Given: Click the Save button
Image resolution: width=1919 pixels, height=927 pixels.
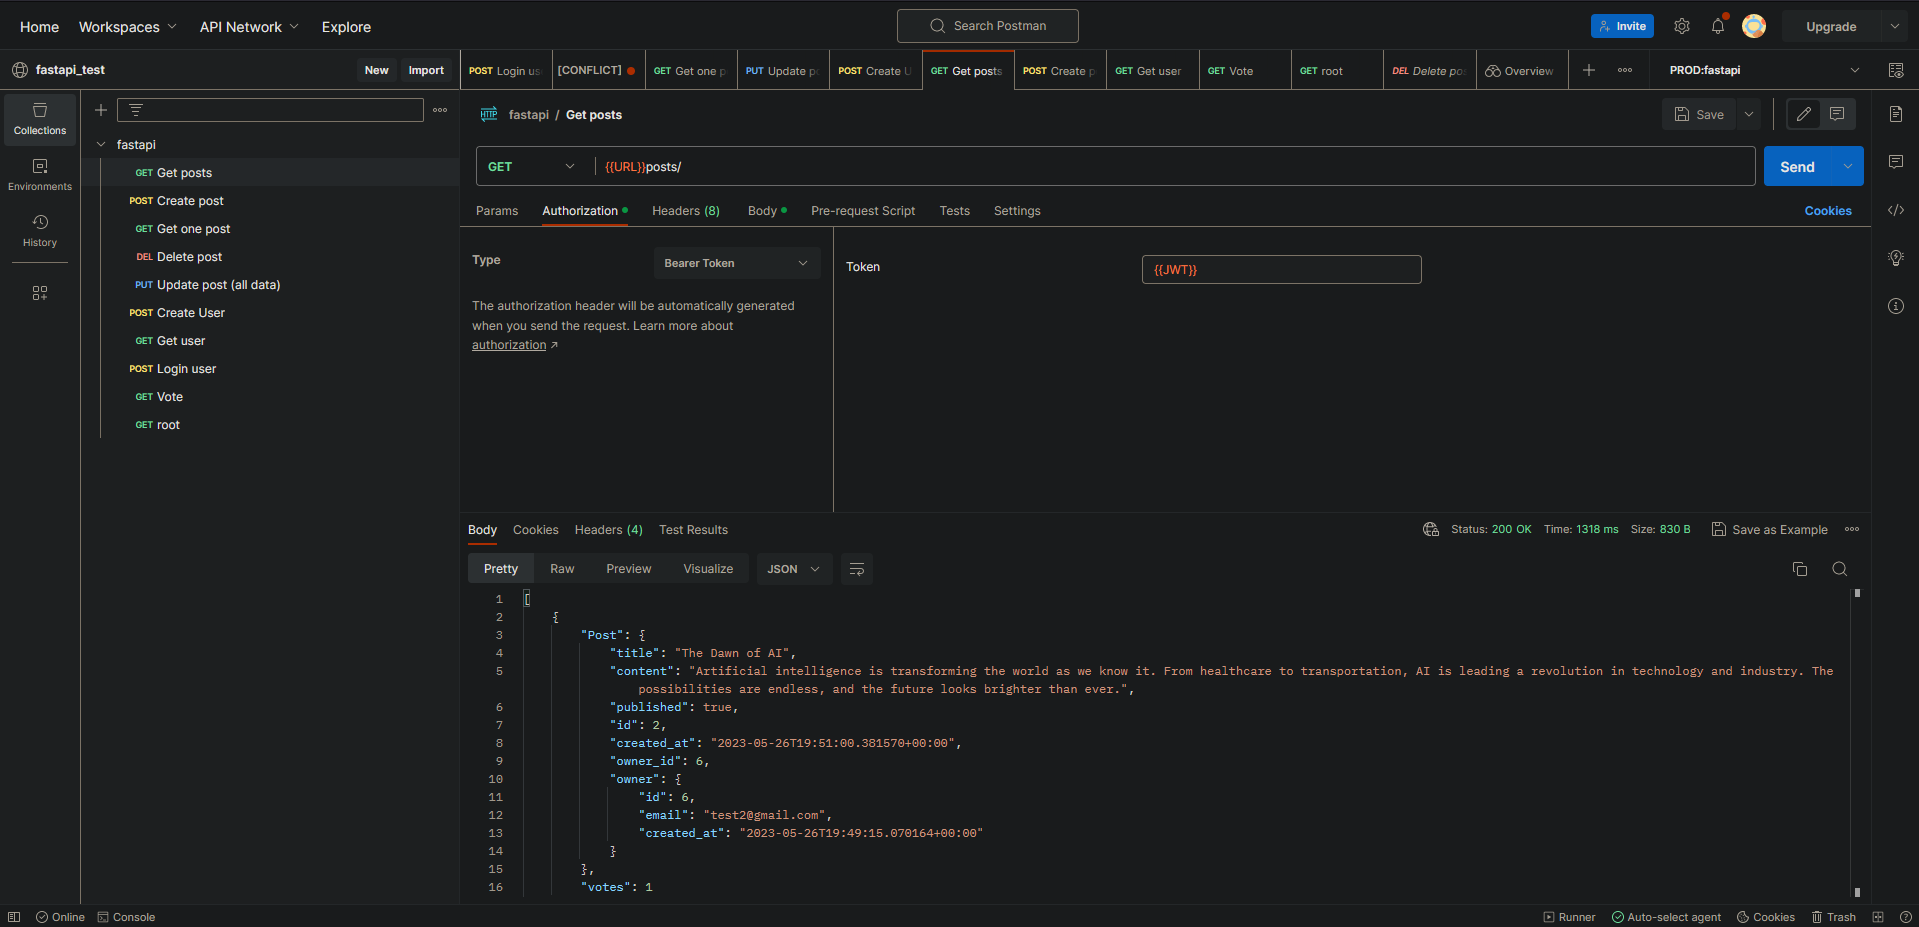Looking at the screenshot, I should pos(1699,114).
